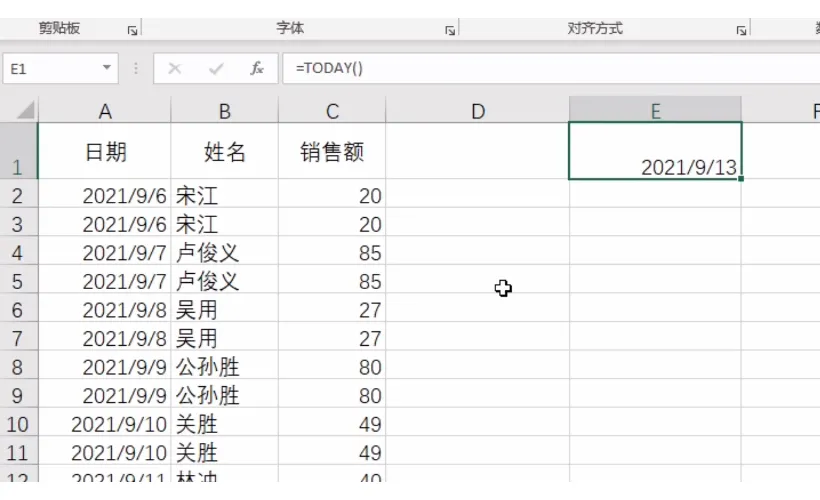Expand the Name Box dropdown arrow
820x500 pixels.
pyautogui.click(x=107, y=68)
